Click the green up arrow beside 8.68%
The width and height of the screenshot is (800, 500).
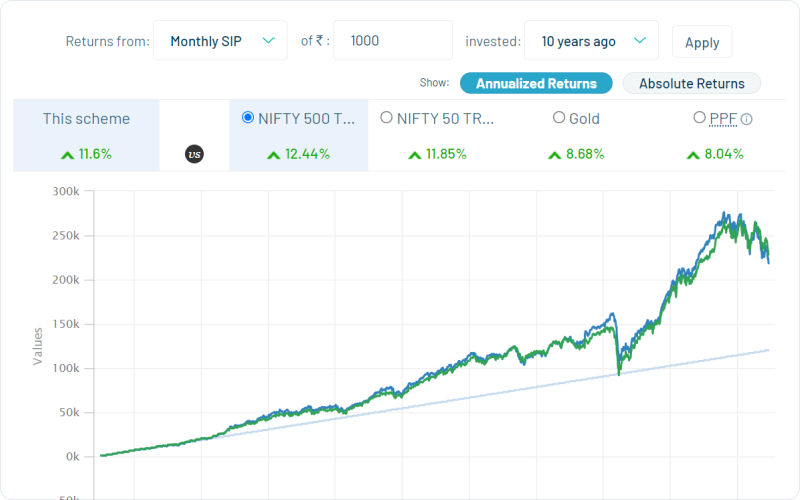click(556, 155)
